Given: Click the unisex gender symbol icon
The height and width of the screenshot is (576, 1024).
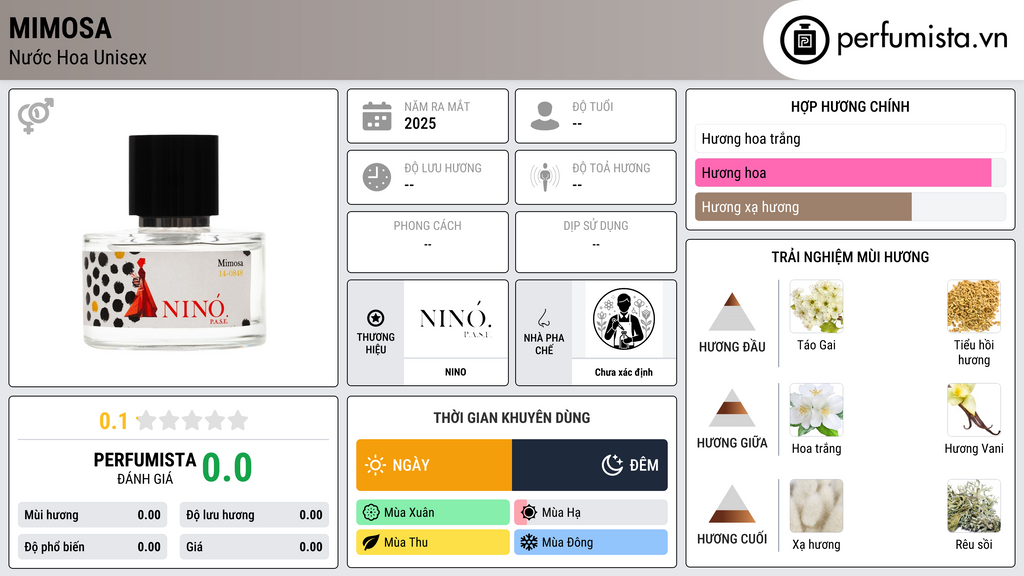Looking at the screenshot, I should 35,116.
